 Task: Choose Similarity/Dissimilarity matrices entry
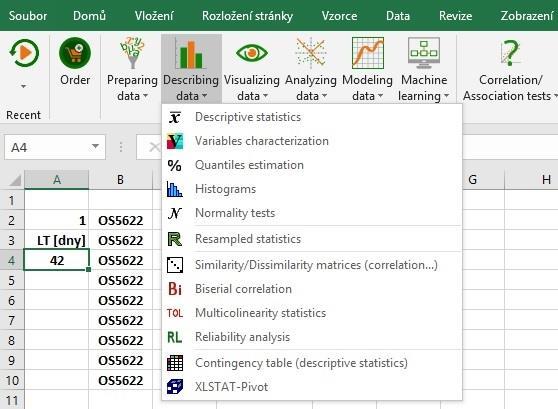click(312, 265)
